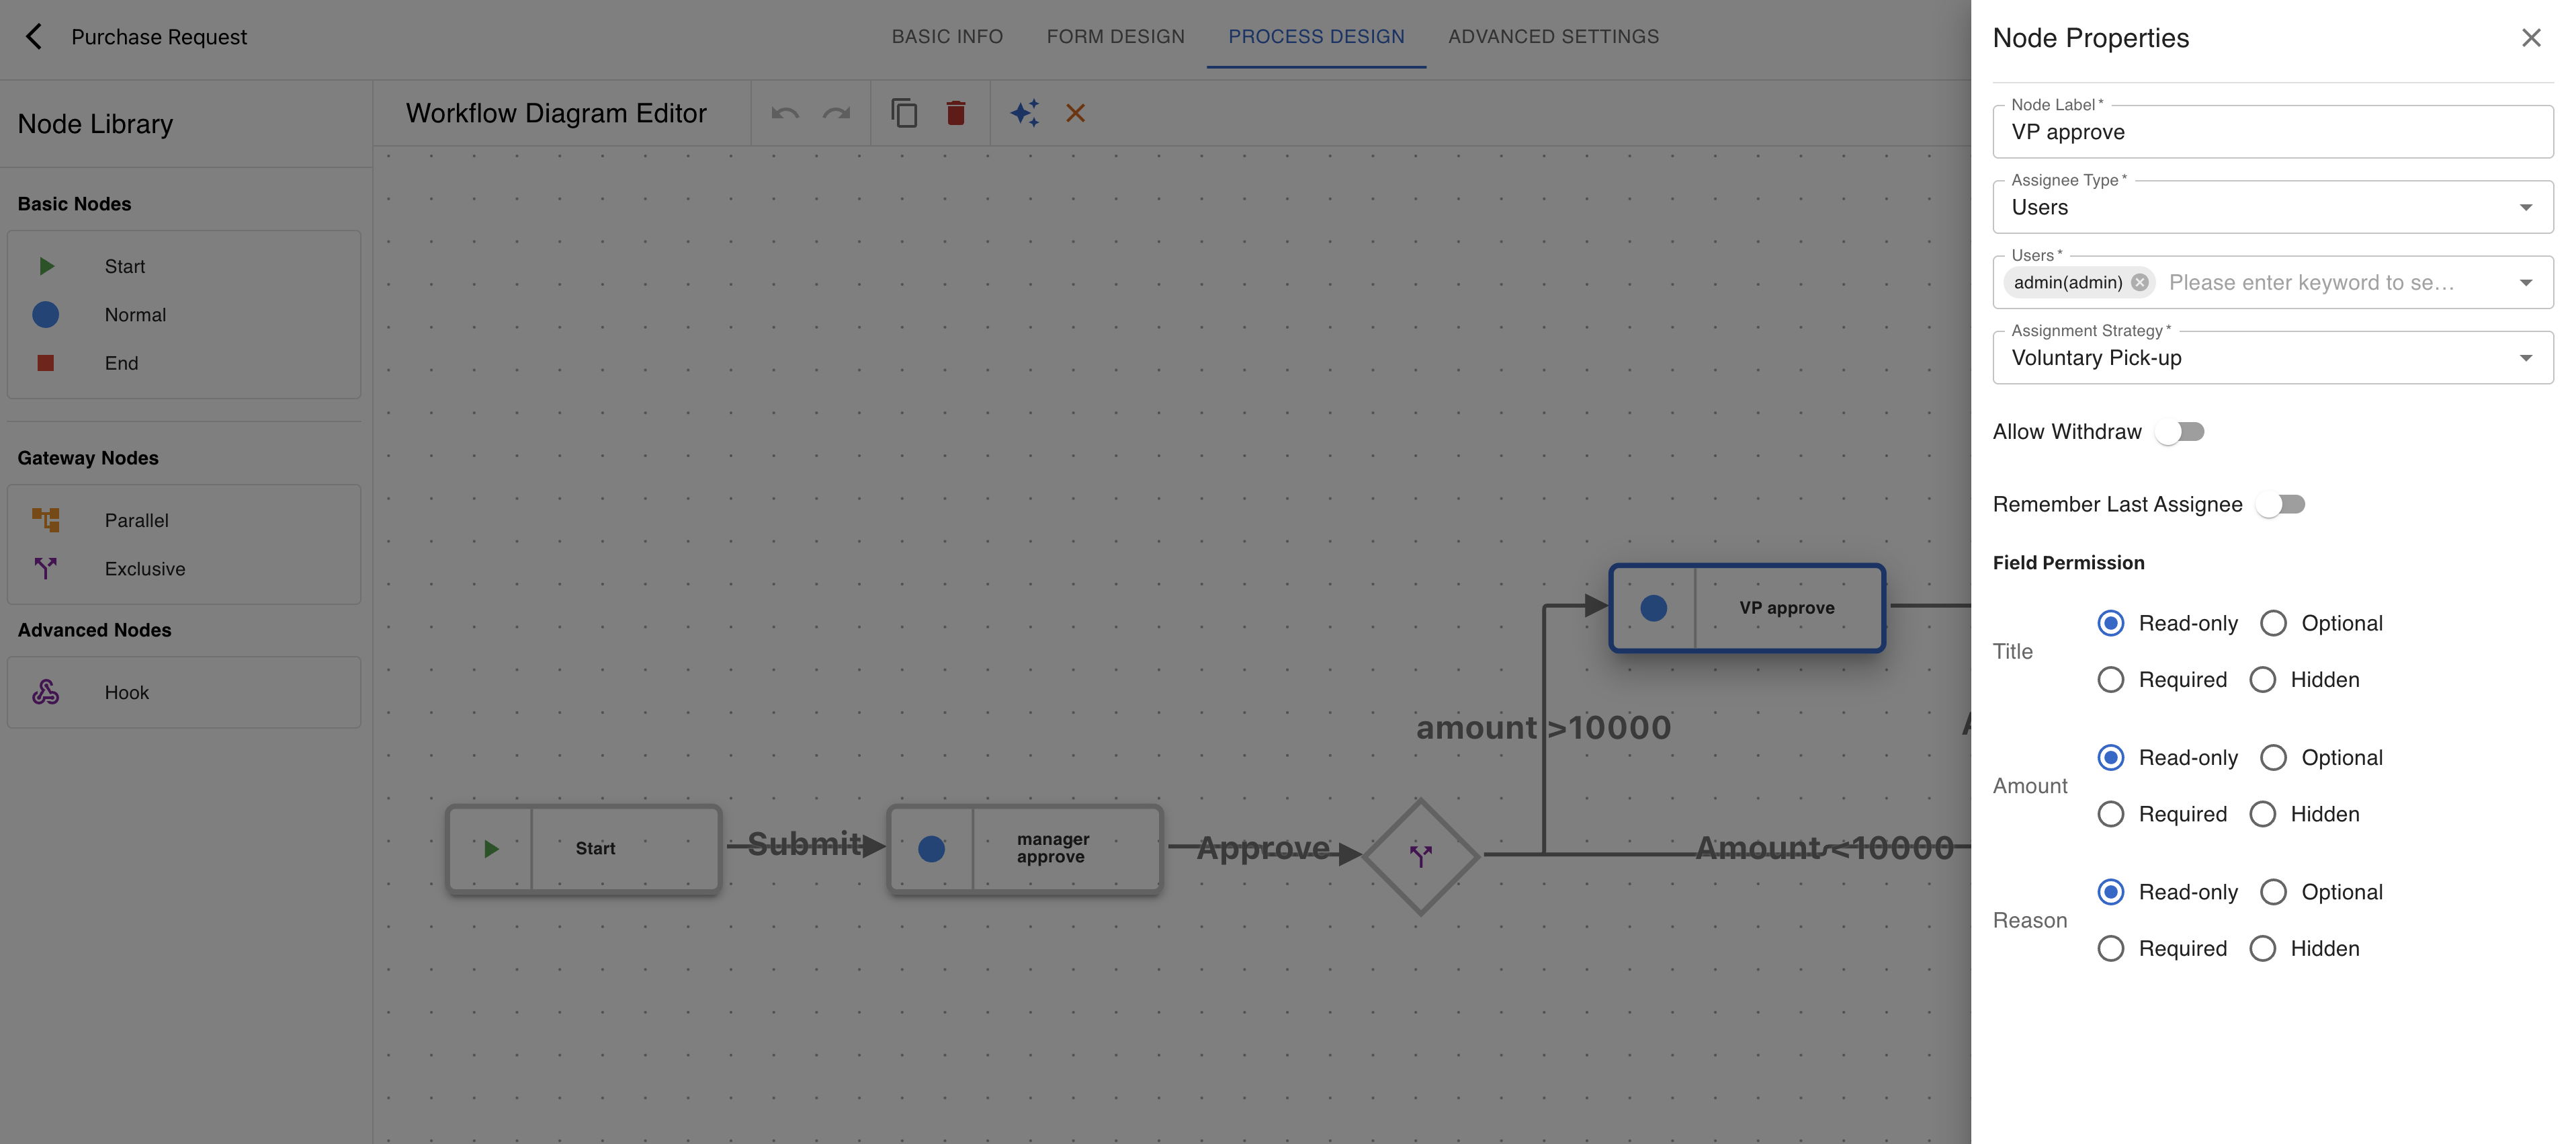Click the orange X clear icon in toolbar
This screenshot has width=2576, height=1144.
(x=1075, y=113)
